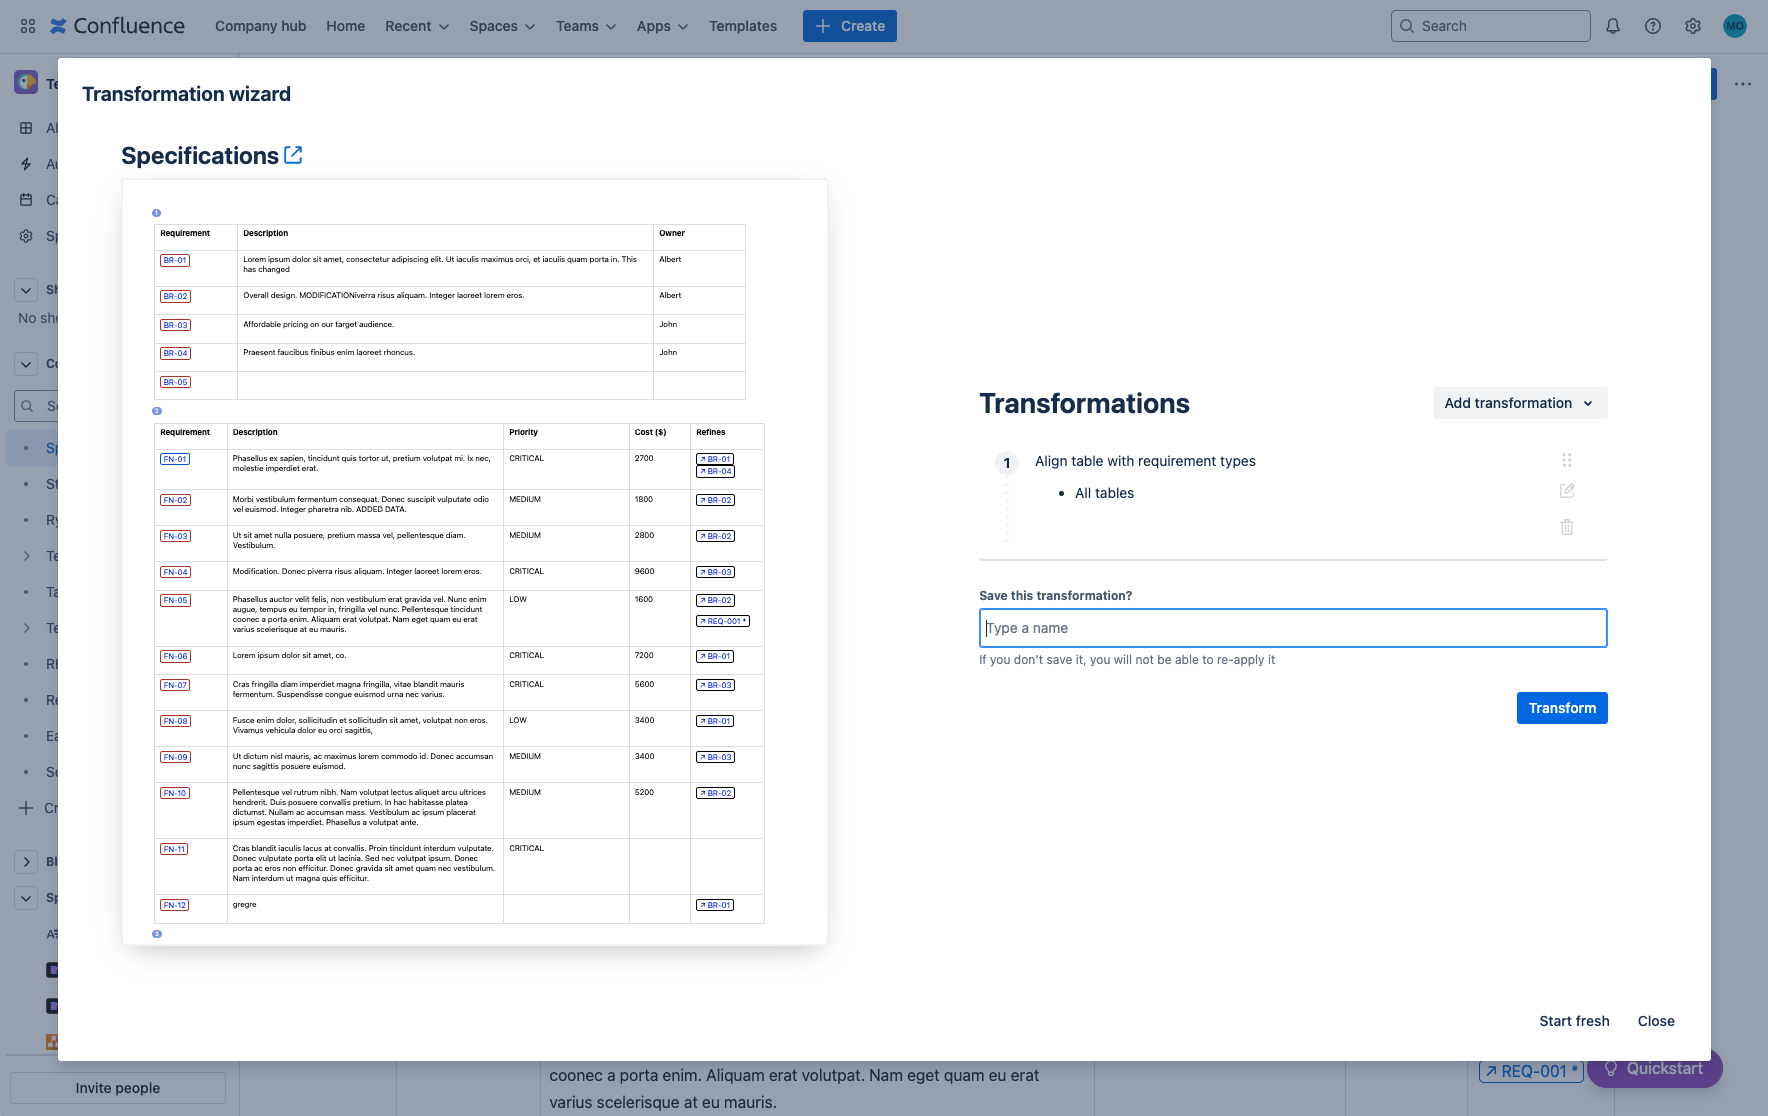Edit the Align table transformation step

(x=1566, y=491)
